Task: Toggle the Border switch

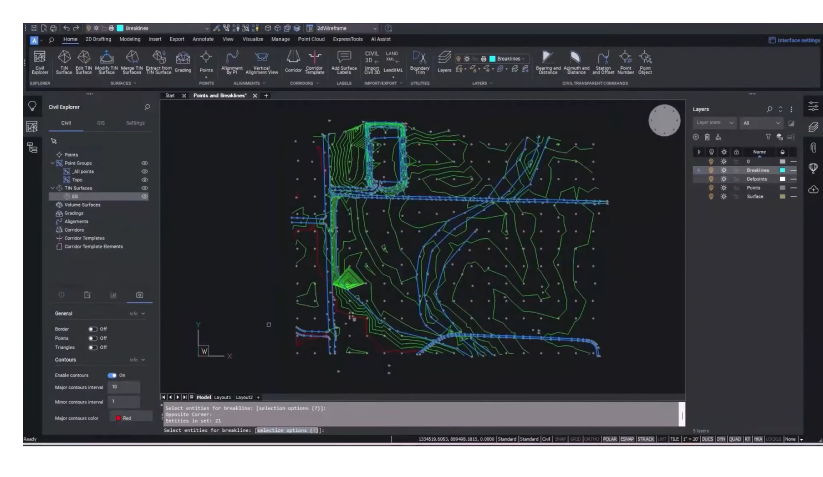Action: point(93,329)
